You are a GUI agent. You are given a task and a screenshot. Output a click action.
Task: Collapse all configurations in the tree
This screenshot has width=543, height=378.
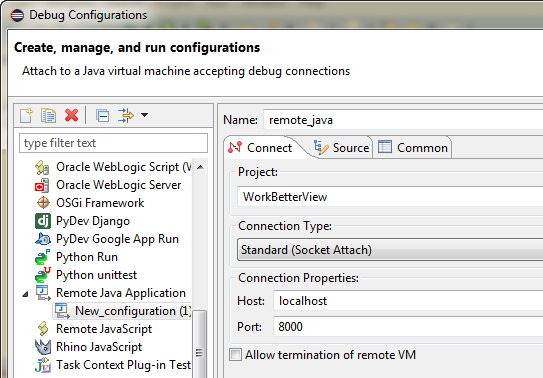pos(103,116)
